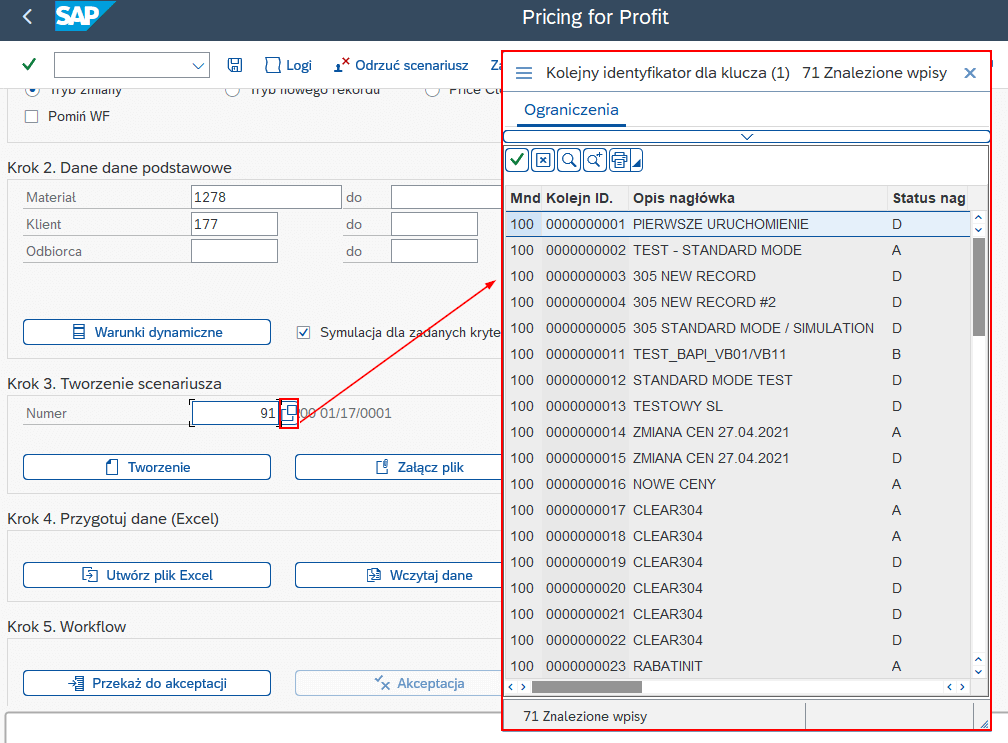Click the Warunki dynamiczne button

point(147,332)
